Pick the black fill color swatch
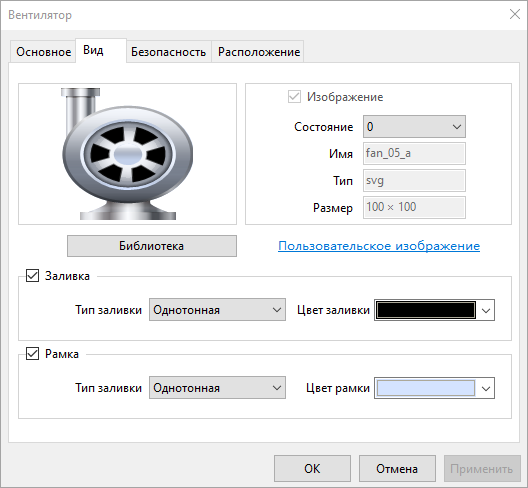Screen dimensions: 528x488 pyautogui.click(x=426, y=310)
